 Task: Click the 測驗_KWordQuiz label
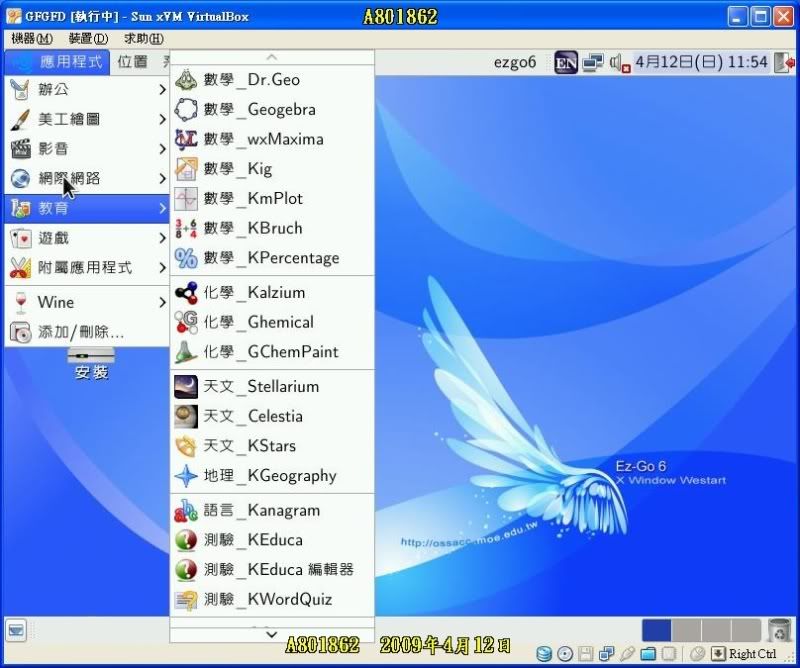tap(268, 600)
